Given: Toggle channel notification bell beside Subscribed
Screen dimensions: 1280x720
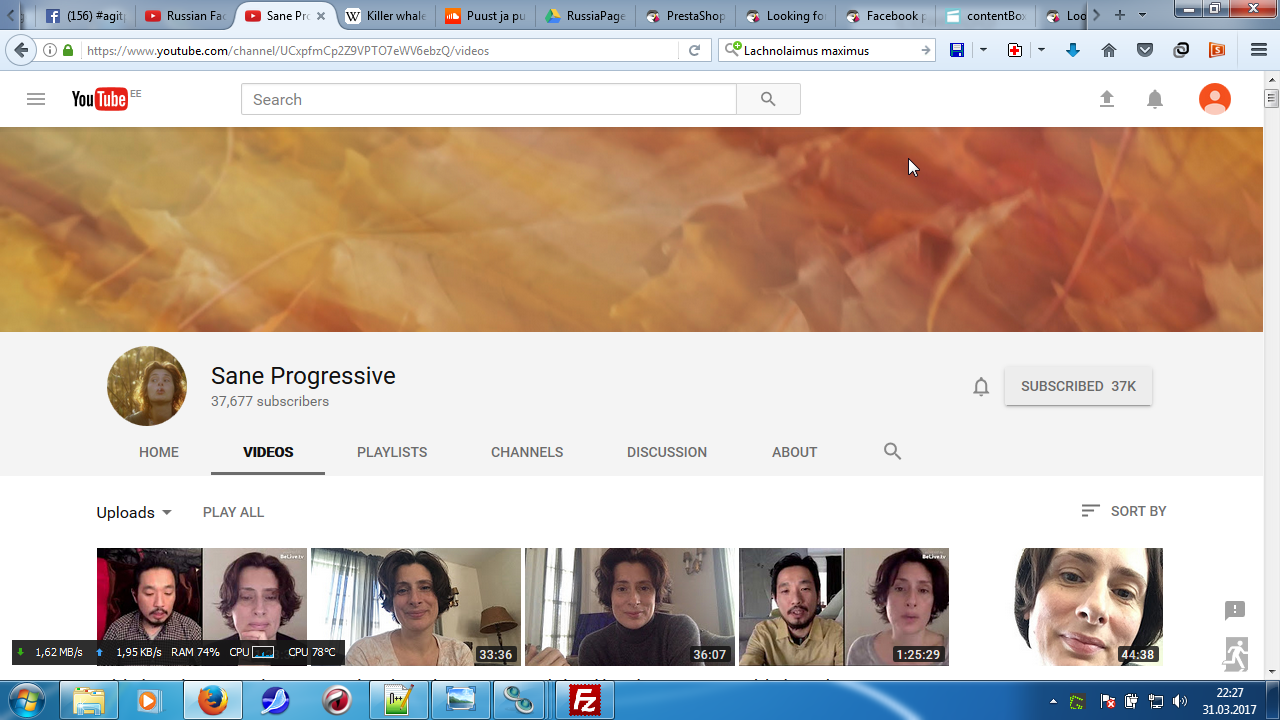Looking at the screenshot, I should (981, 387).
